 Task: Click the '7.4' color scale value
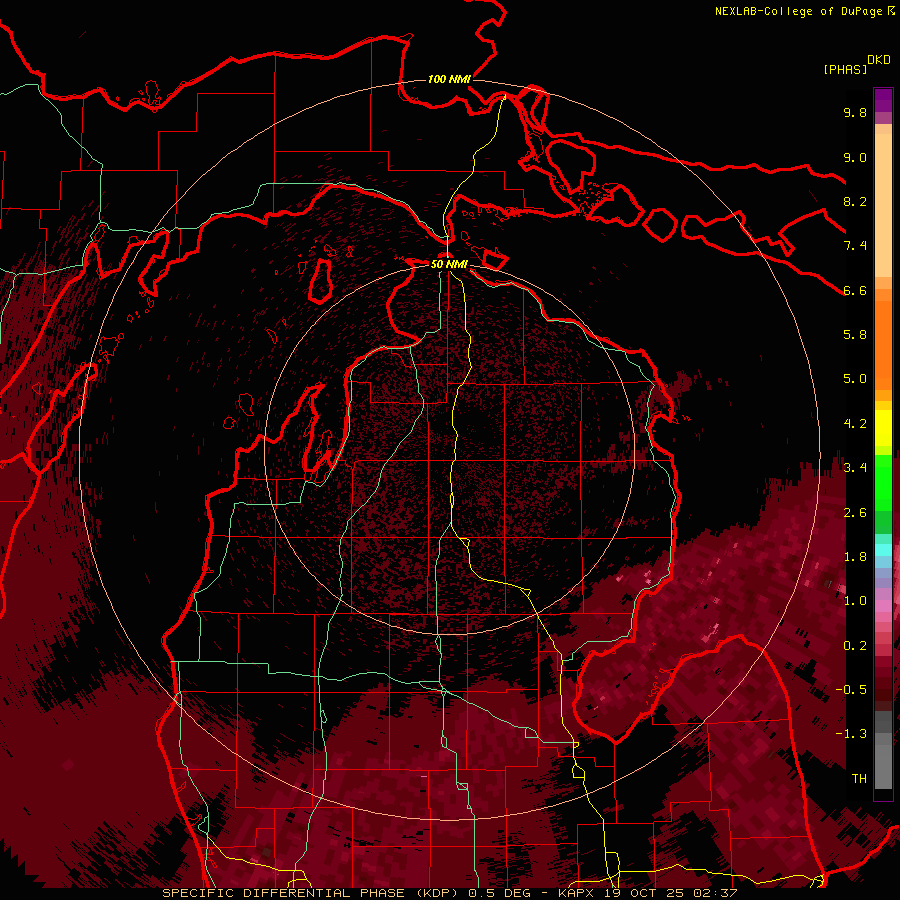(855, 246)
